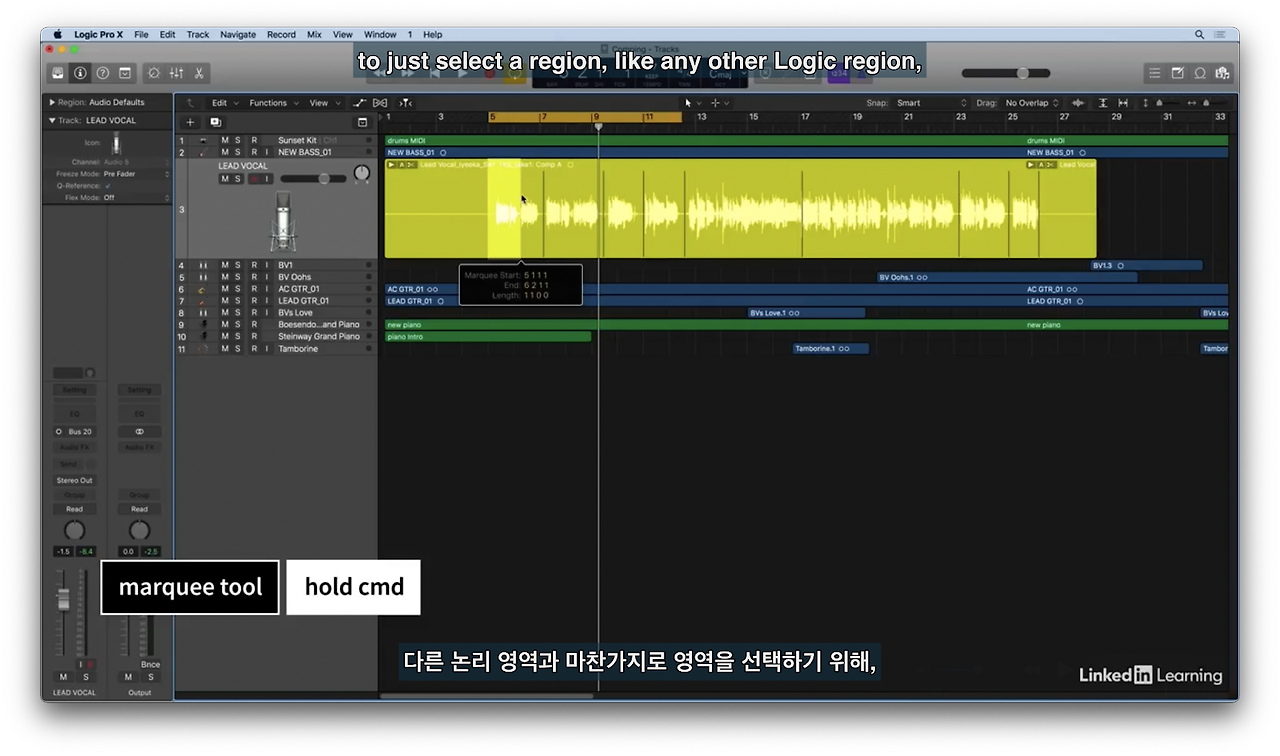This screenshot has height=756, width=1280.
Task: Click the Tamborine.1 region in tracks area
Action: click(831, 349)
